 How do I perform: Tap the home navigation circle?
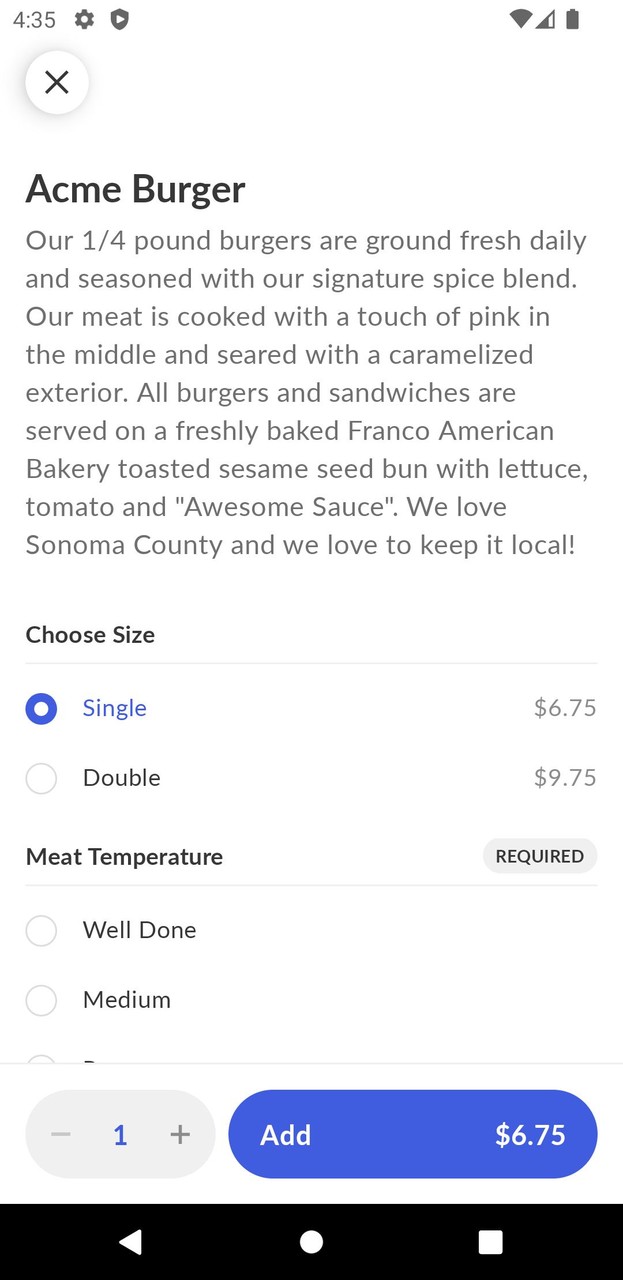(311, 1242)
